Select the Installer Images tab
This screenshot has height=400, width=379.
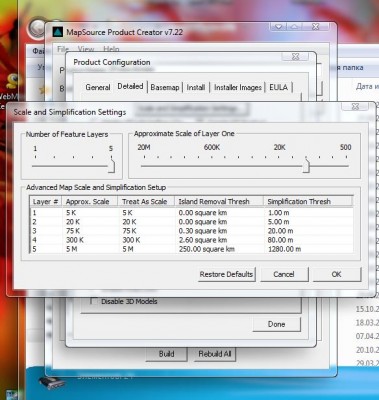pyautogui.click(x=237, y=87)
